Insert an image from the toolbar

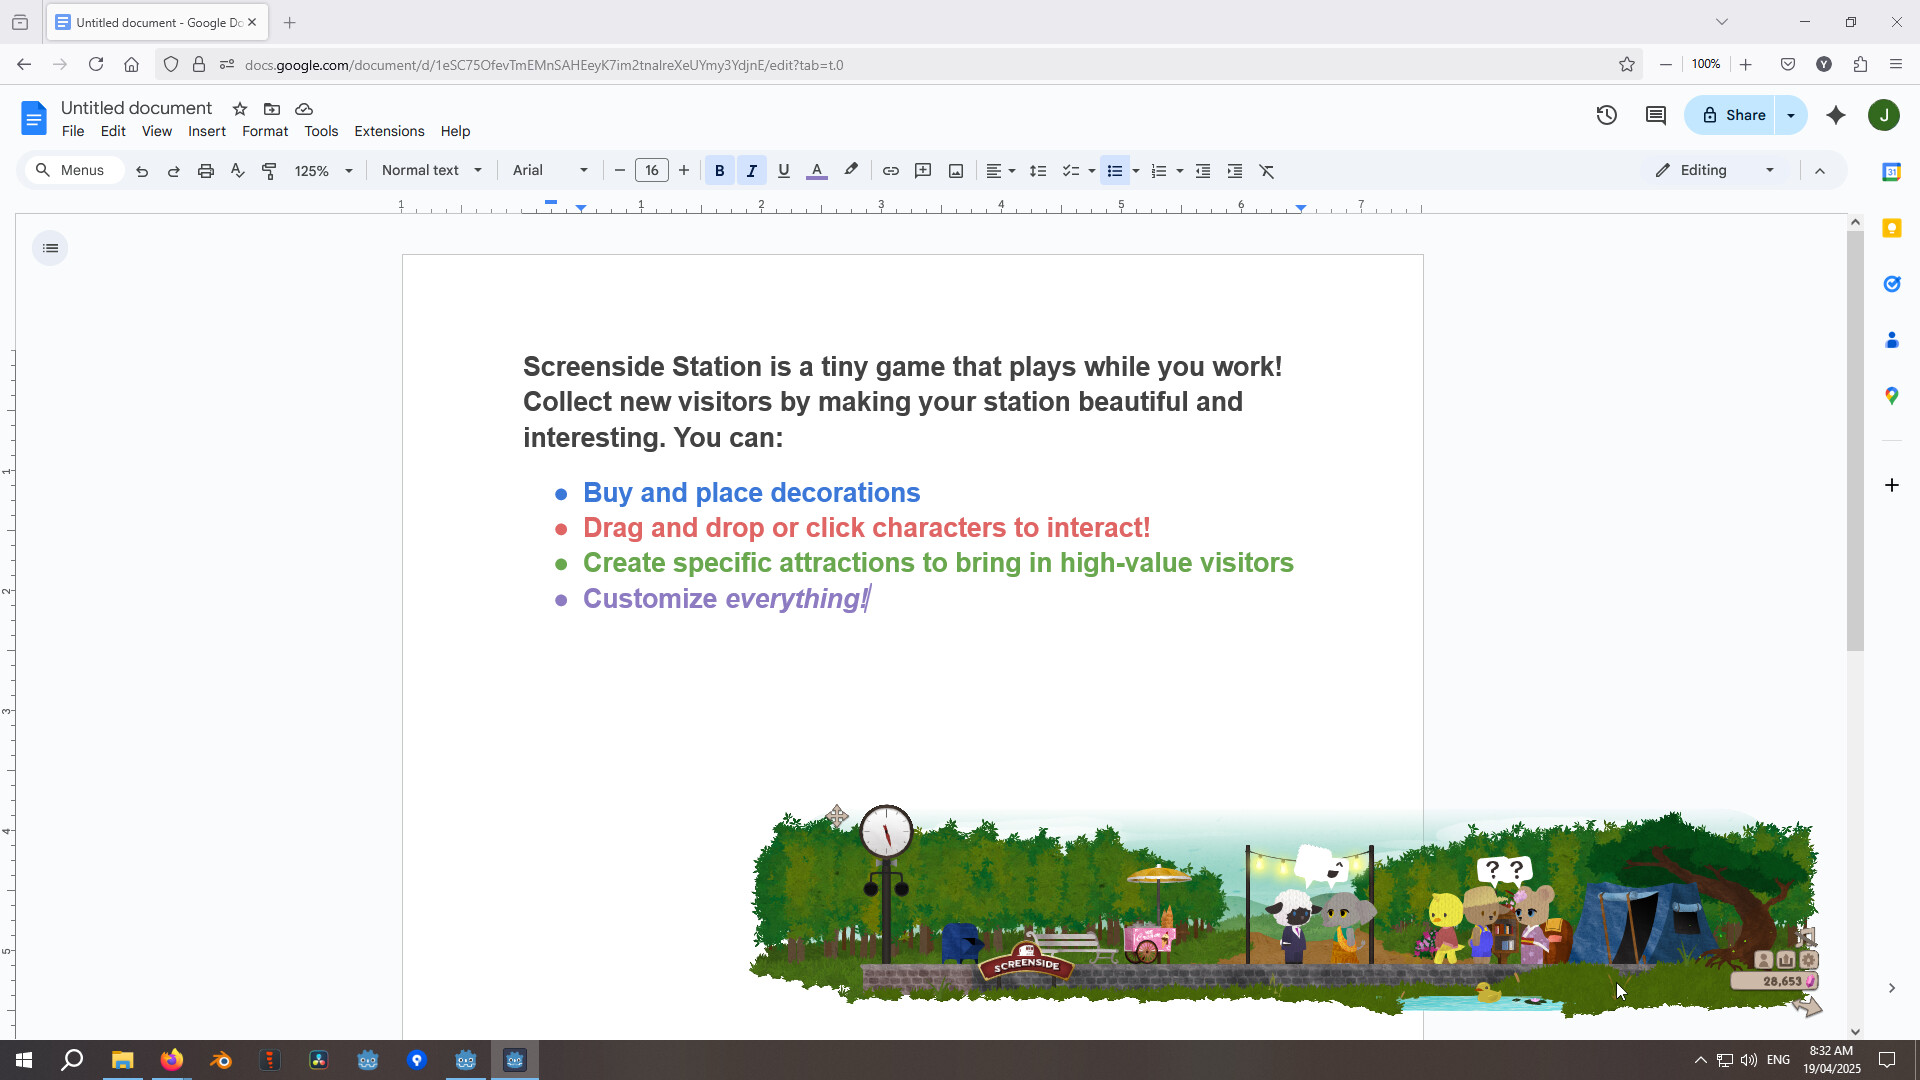point(955,170)
